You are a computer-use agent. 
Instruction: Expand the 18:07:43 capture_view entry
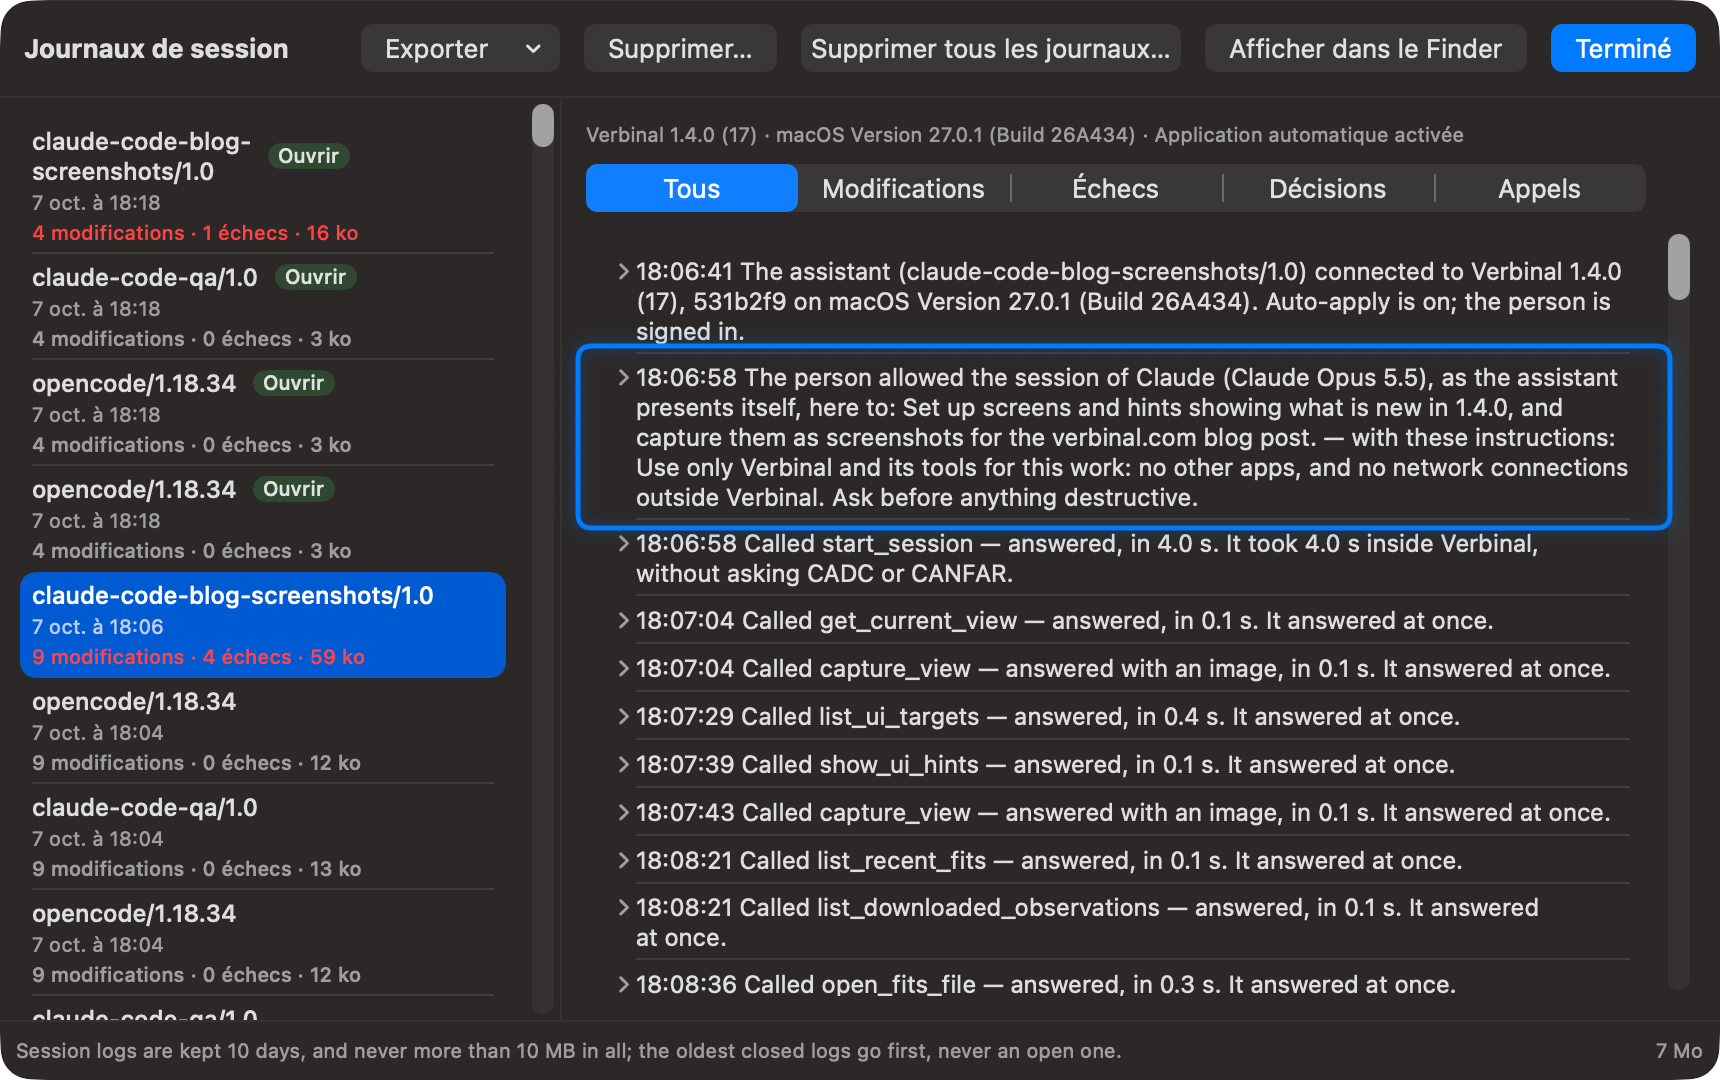click(x=623, y=812)
